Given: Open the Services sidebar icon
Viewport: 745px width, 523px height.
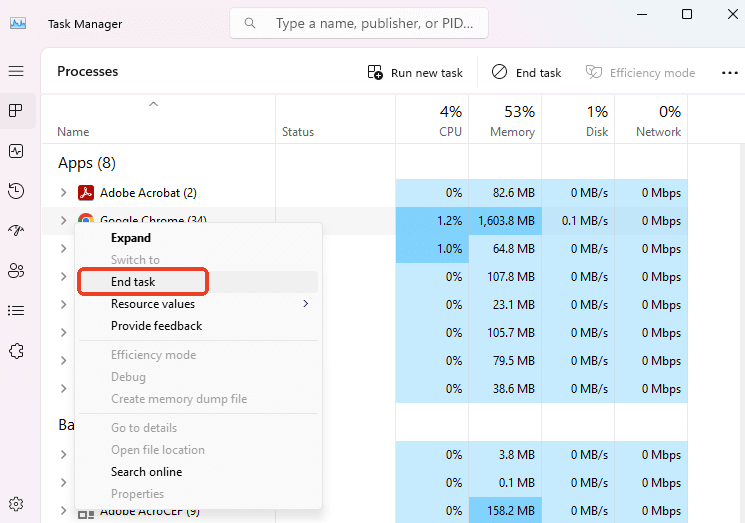Looking at the screenshot, I should [x=16, y=351].
